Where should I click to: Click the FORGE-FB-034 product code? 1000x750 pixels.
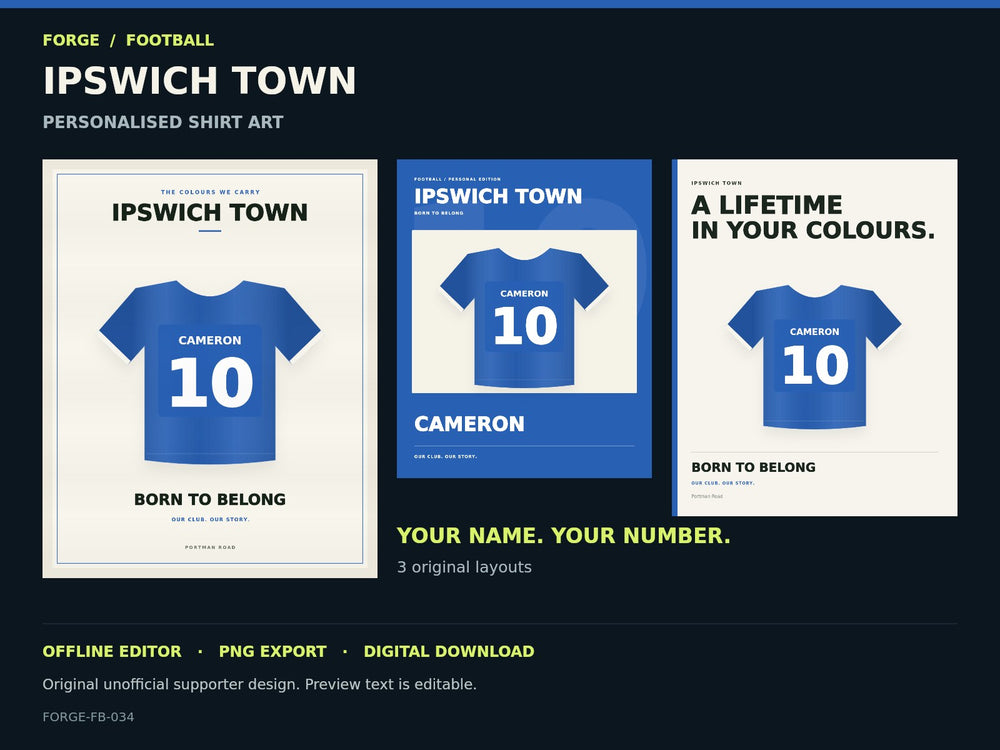pyautogui.click(x=88, y=717)
